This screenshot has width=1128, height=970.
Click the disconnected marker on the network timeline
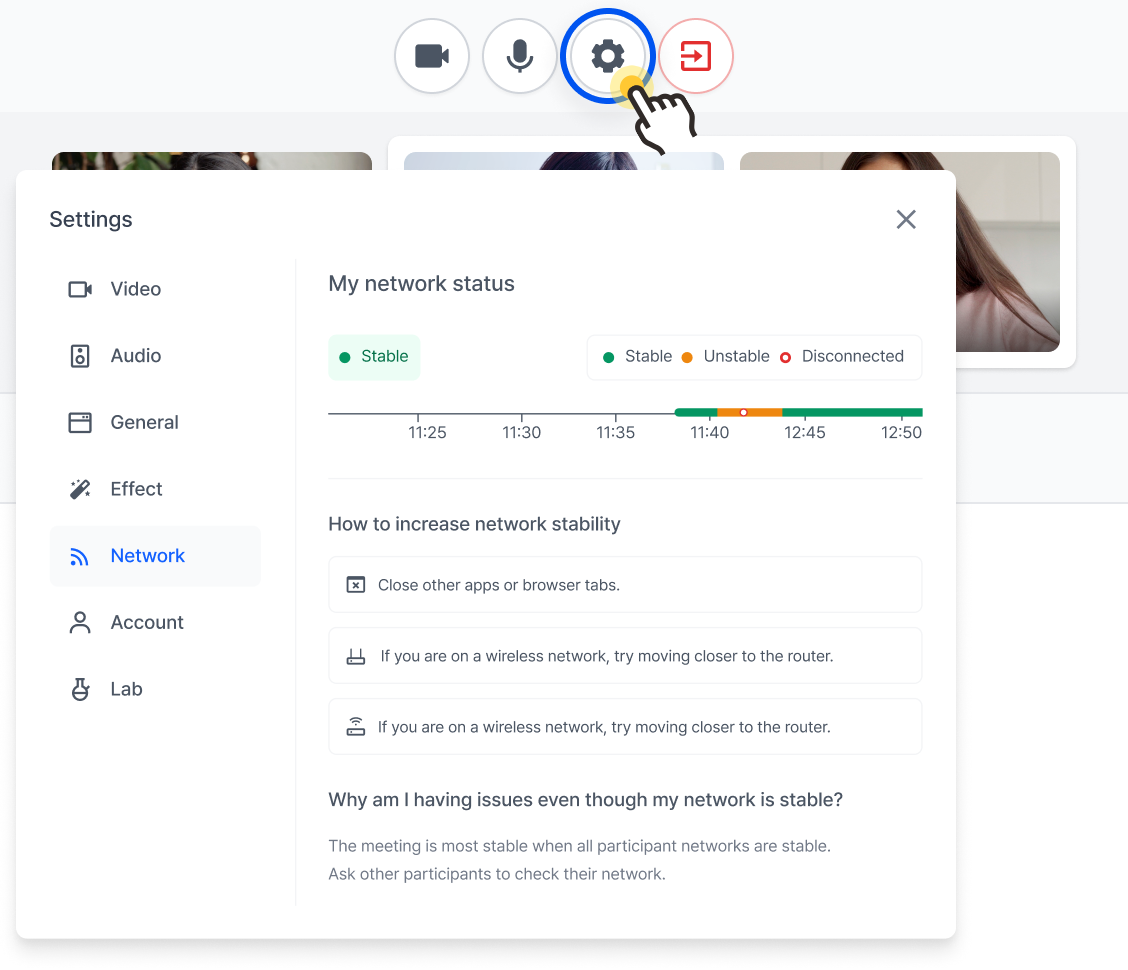(x=743, y=412)
